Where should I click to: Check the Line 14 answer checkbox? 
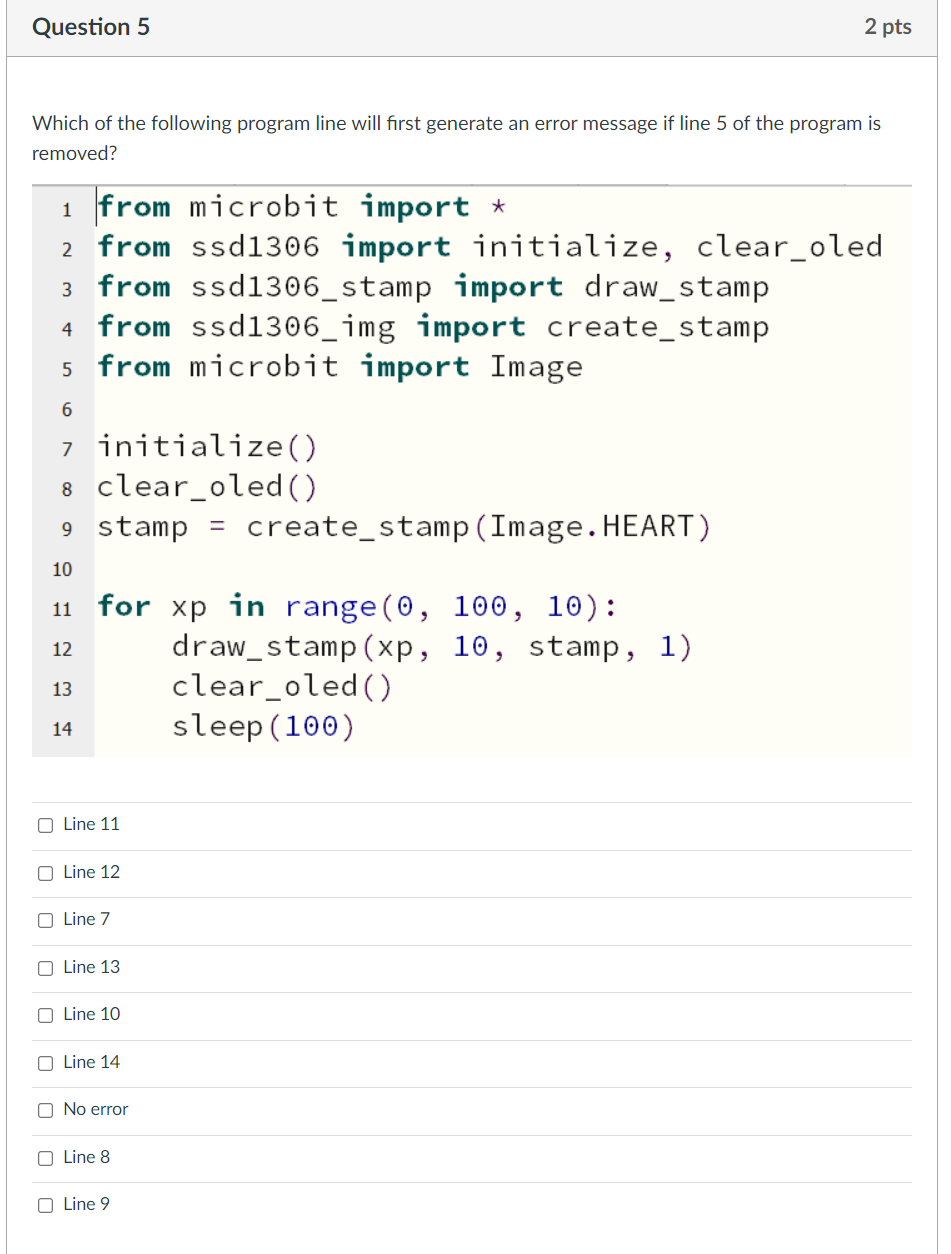point(45,1063)
